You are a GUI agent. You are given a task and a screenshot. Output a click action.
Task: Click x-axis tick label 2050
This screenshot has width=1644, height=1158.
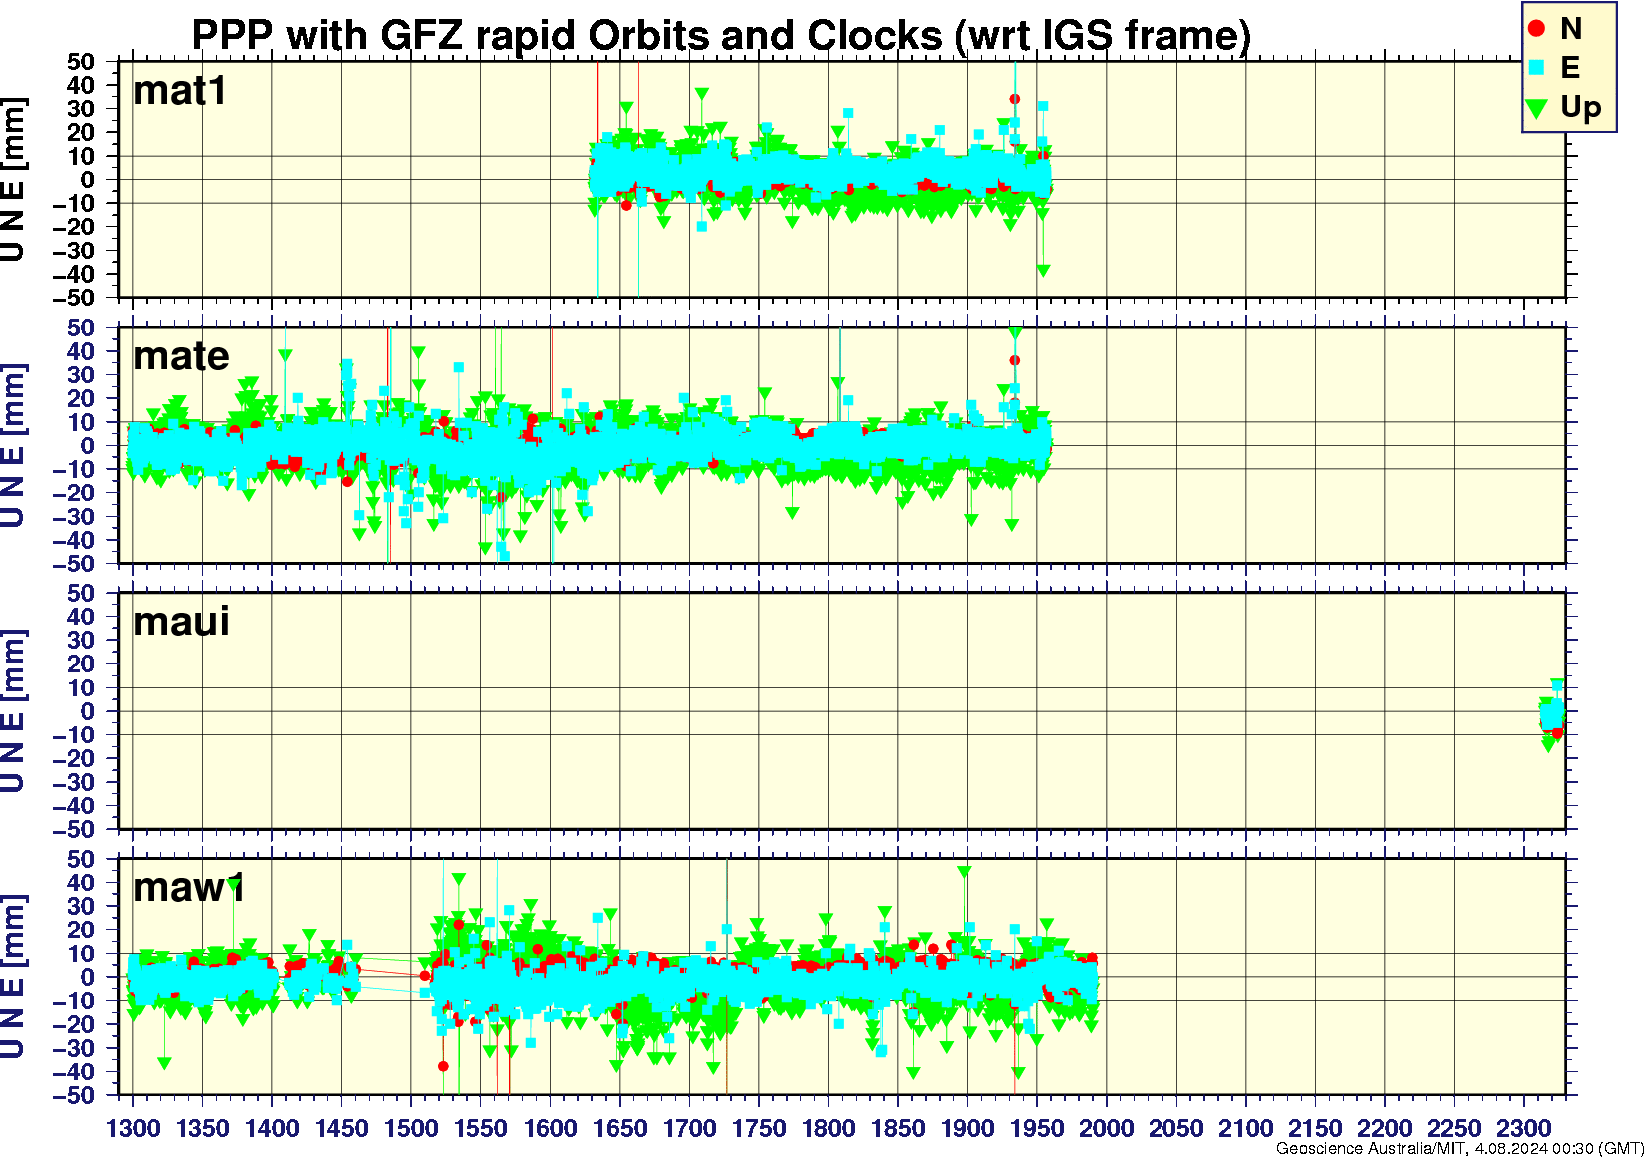(1176, 1128)
